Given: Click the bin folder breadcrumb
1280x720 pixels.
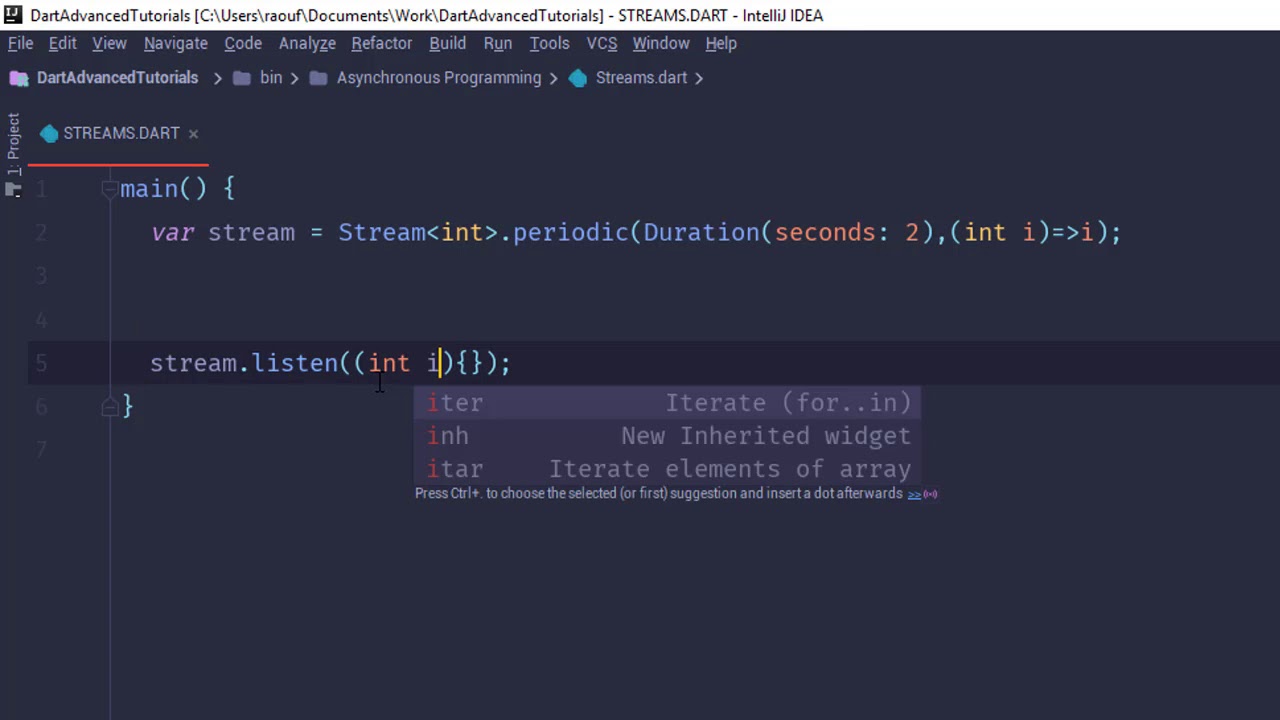Looking at the screenshot, I should [x=271, y=78].
